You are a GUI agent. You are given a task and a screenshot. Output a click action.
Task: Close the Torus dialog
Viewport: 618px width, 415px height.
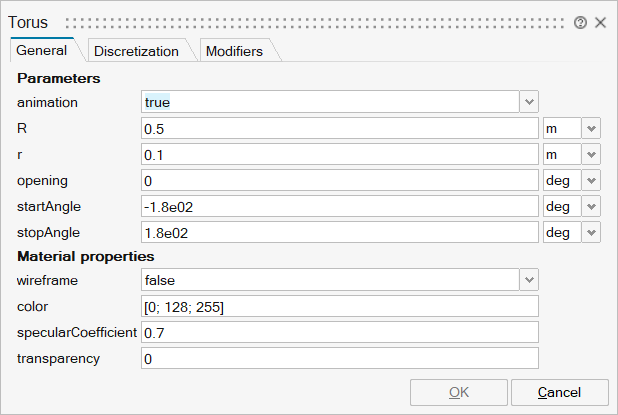(x=600, y=22)
